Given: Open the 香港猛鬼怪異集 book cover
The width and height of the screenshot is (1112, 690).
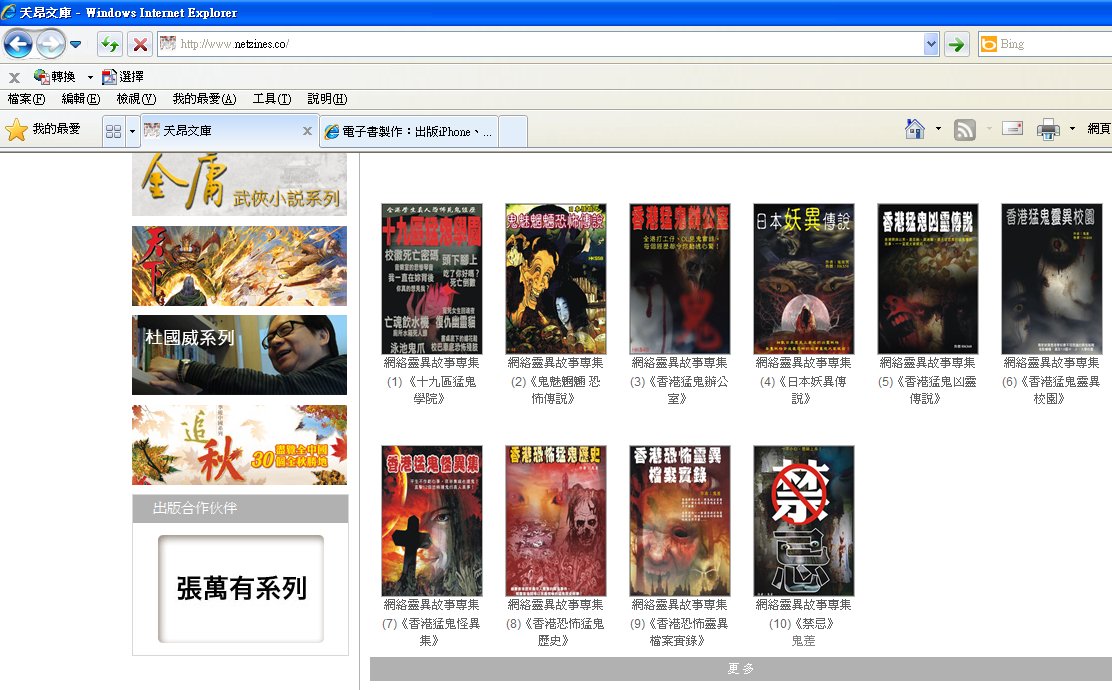Looking at the screenshot, I should pyautogui.click(x=432, y=521).
